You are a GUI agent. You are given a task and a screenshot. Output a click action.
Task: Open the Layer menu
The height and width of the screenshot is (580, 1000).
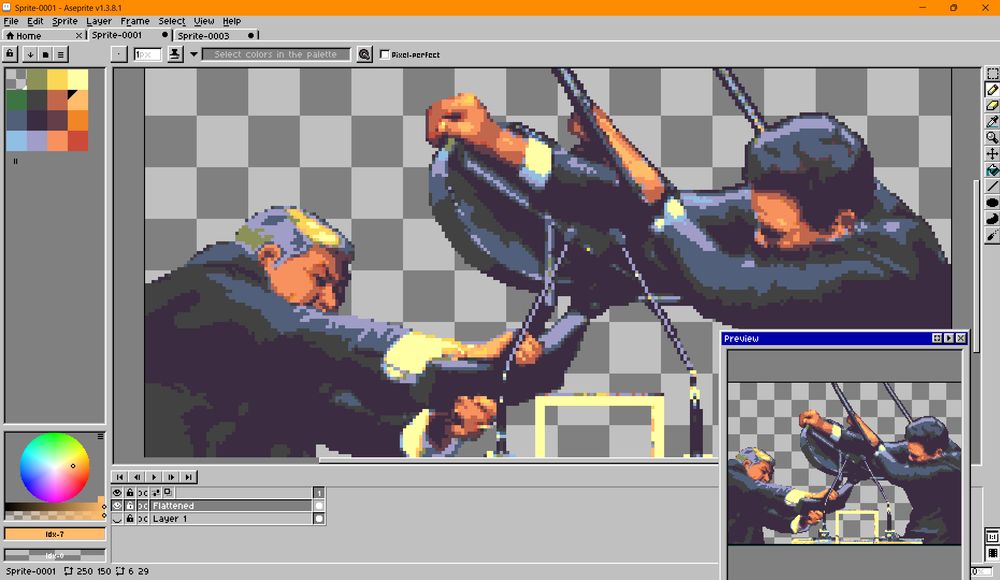[x=99, y=21]
